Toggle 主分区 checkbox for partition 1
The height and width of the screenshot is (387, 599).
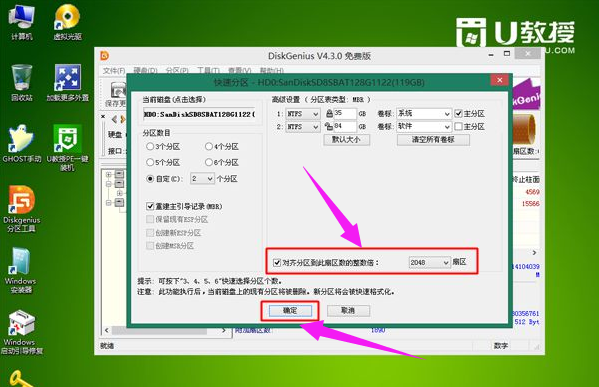458,113
